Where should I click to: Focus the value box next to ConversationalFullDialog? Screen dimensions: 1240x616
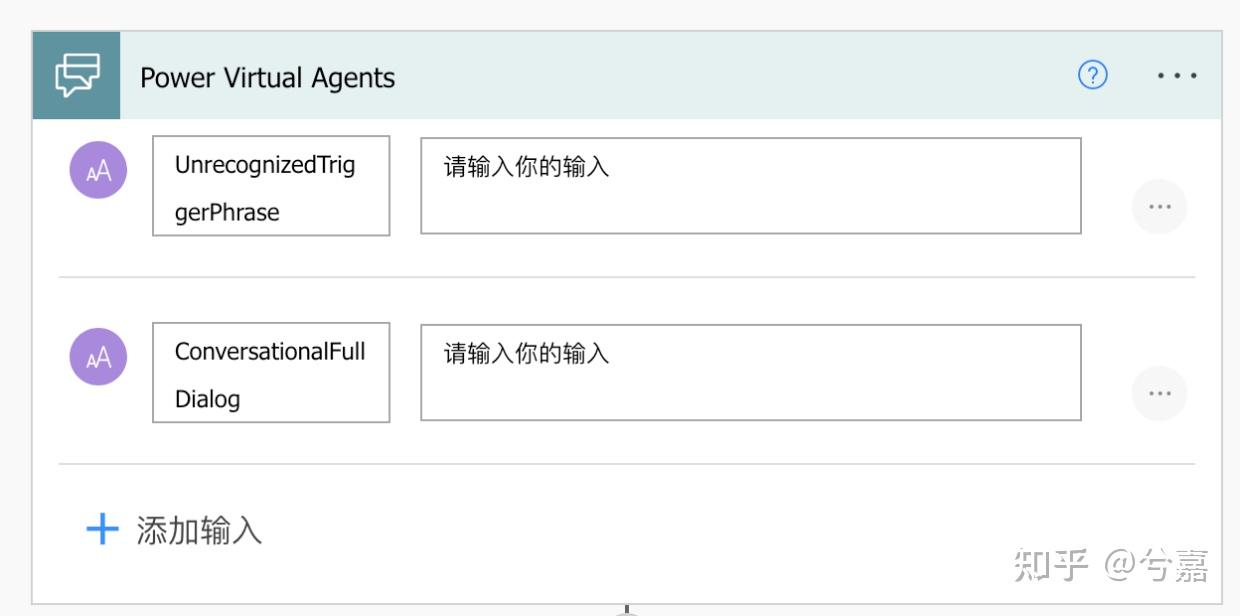(750, 372)
